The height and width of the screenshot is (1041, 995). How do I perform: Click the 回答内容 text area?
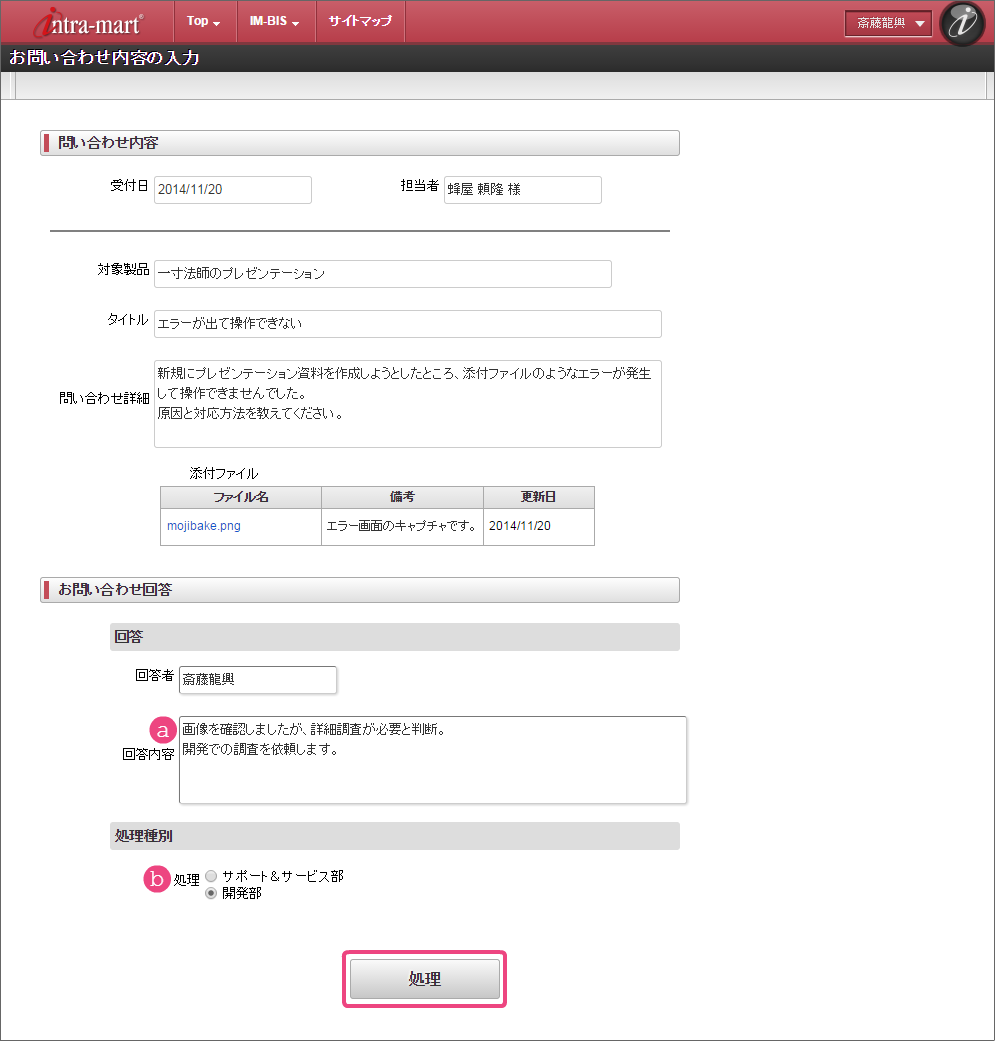[433, 760]
